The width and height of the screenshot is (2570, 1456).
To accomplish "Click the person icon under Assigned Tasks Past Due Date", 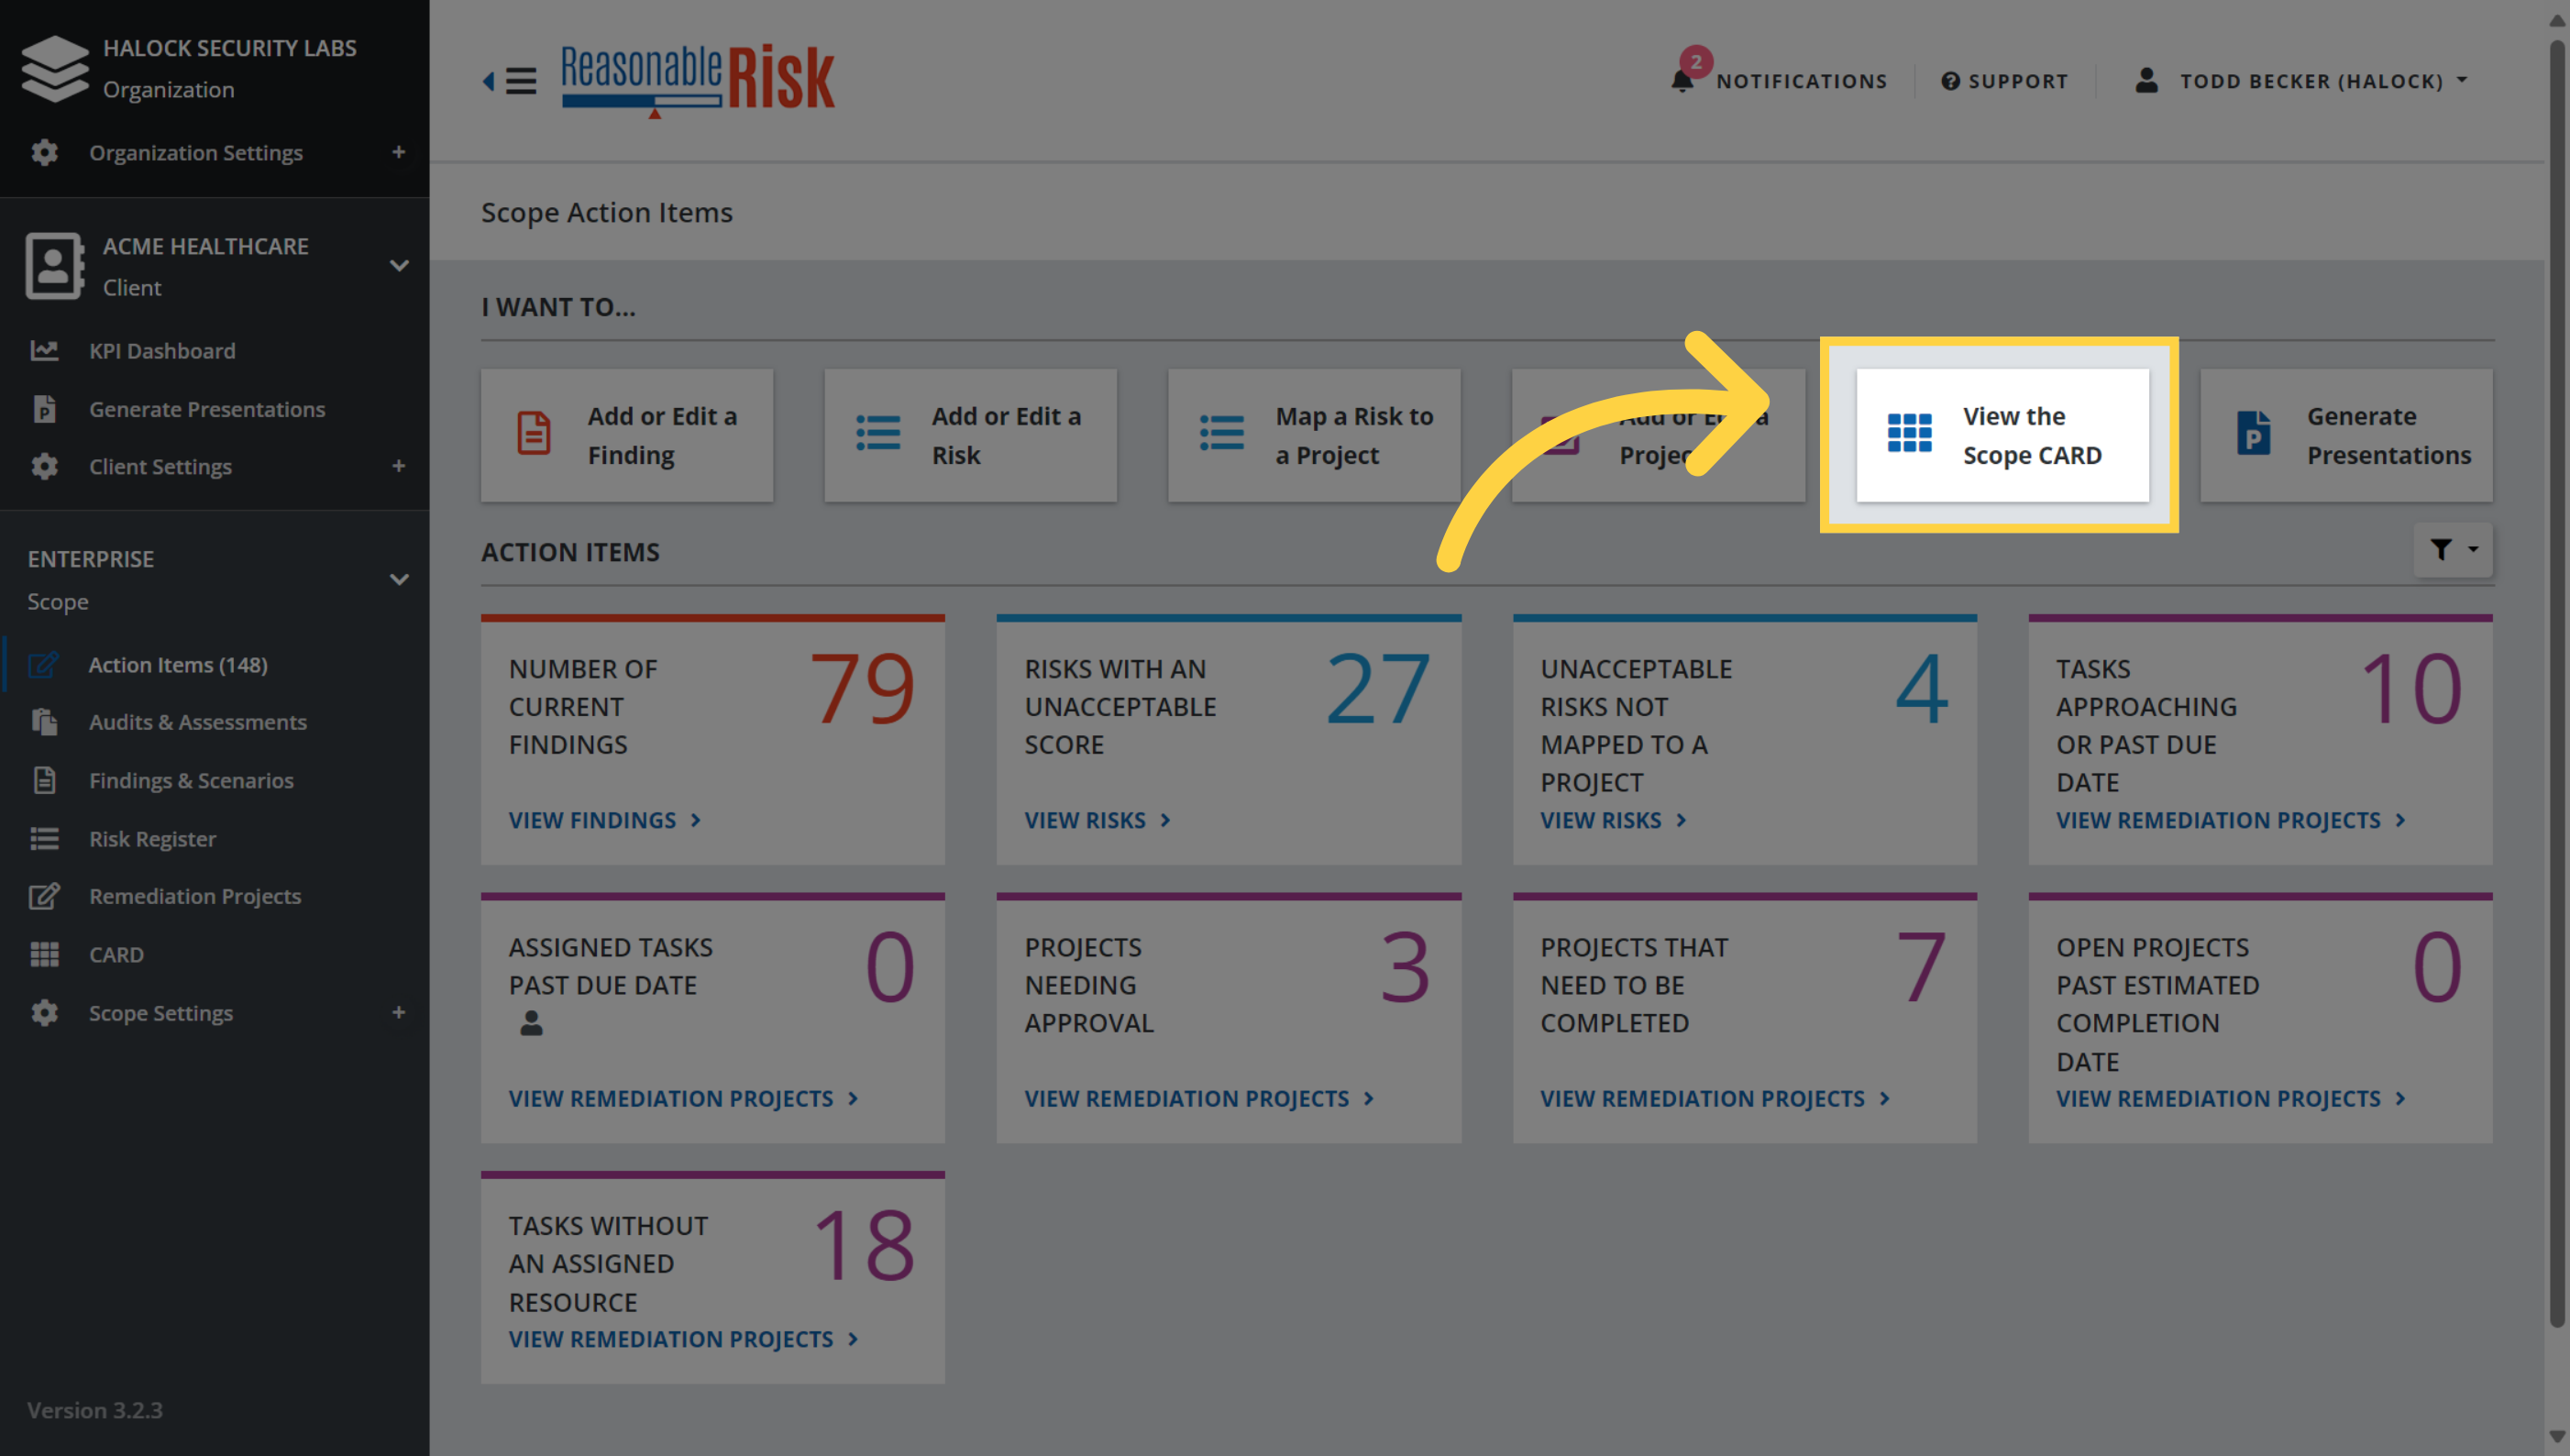I will (x=531, y=1023).
